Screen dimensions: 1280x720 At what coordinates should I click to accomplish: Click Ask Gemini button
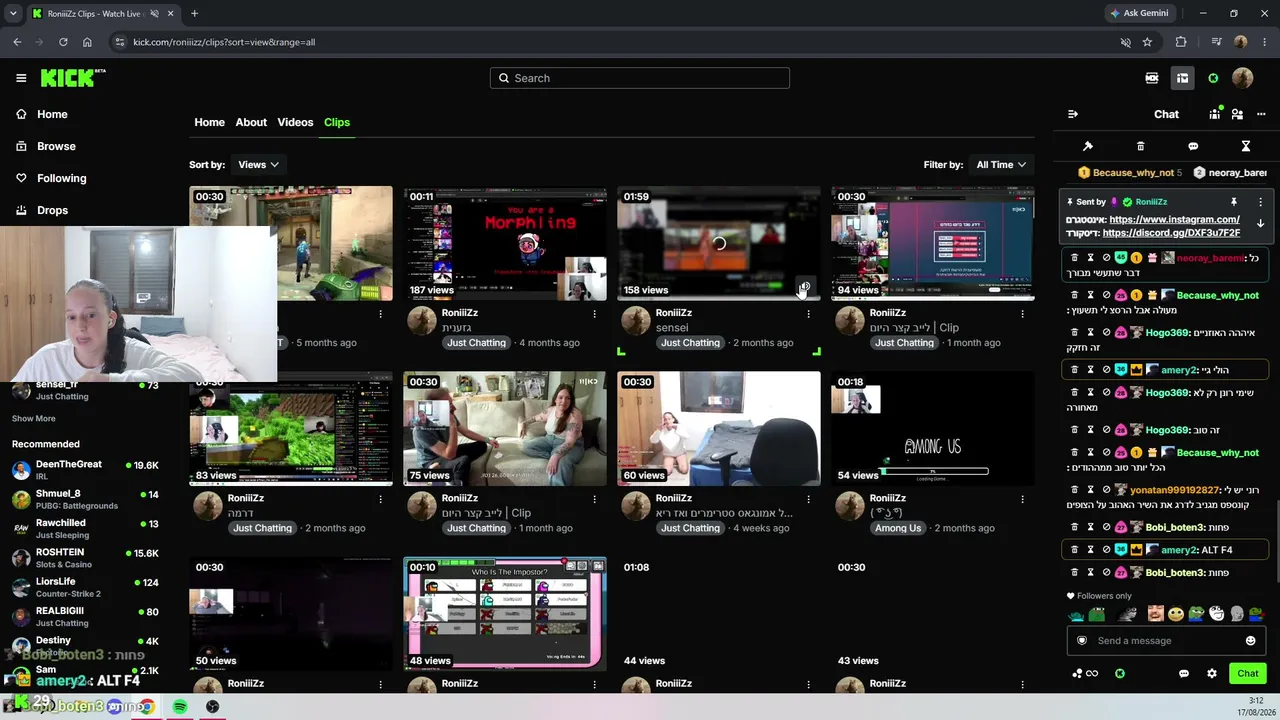[x=1138, y=13]
